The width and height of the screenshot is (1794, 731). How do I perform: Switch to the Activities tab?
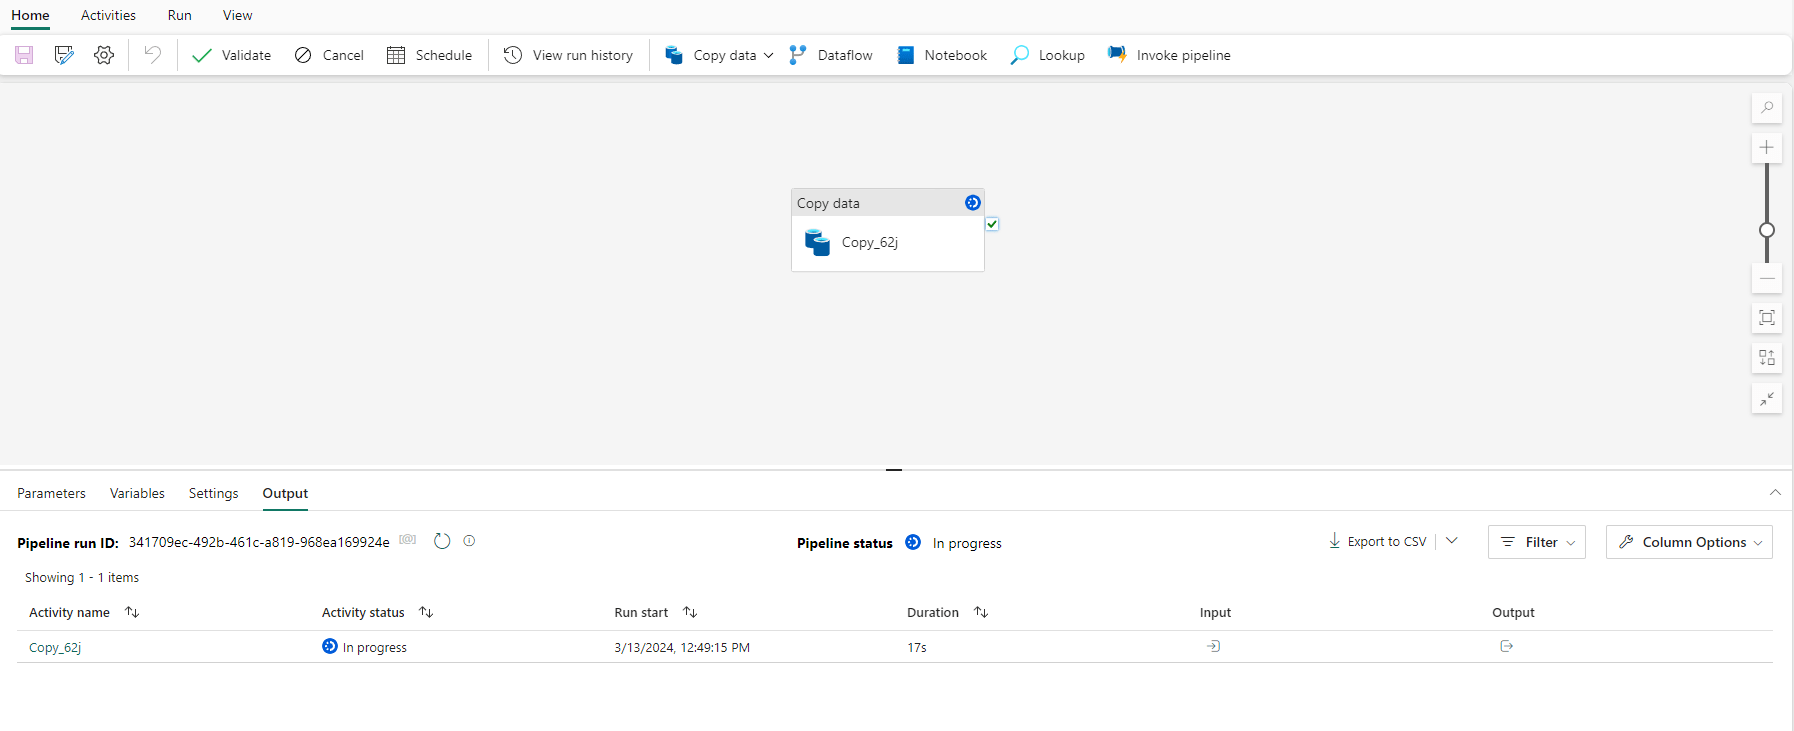(108, 15)
